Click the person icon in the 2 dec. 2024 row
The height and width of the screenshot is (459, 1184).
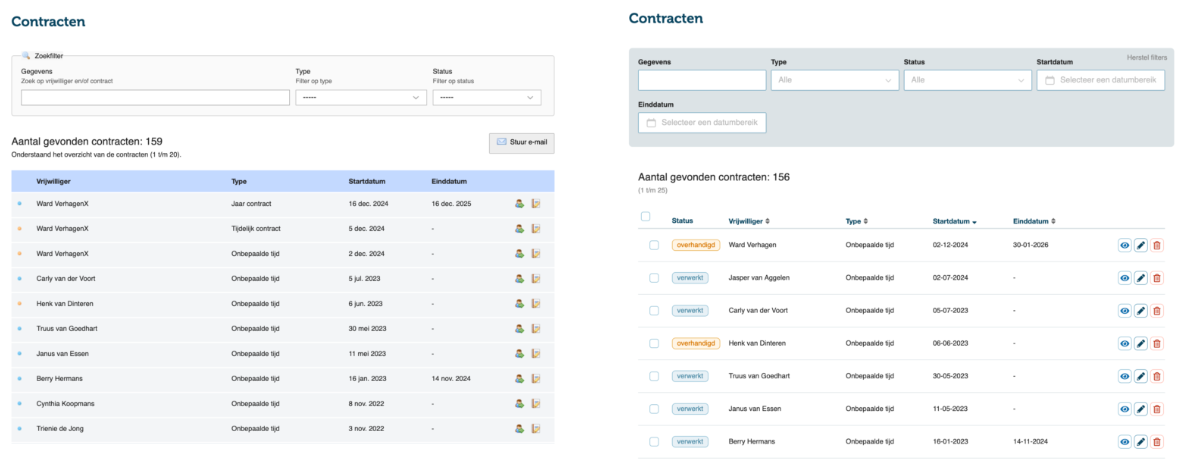(520, 254)
